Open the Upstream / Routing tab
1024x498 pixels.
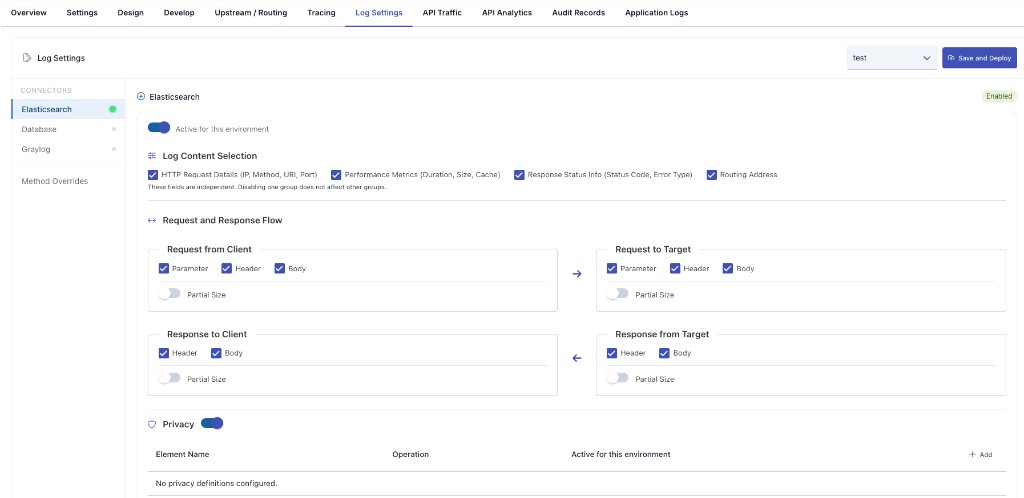pos(251,12)
